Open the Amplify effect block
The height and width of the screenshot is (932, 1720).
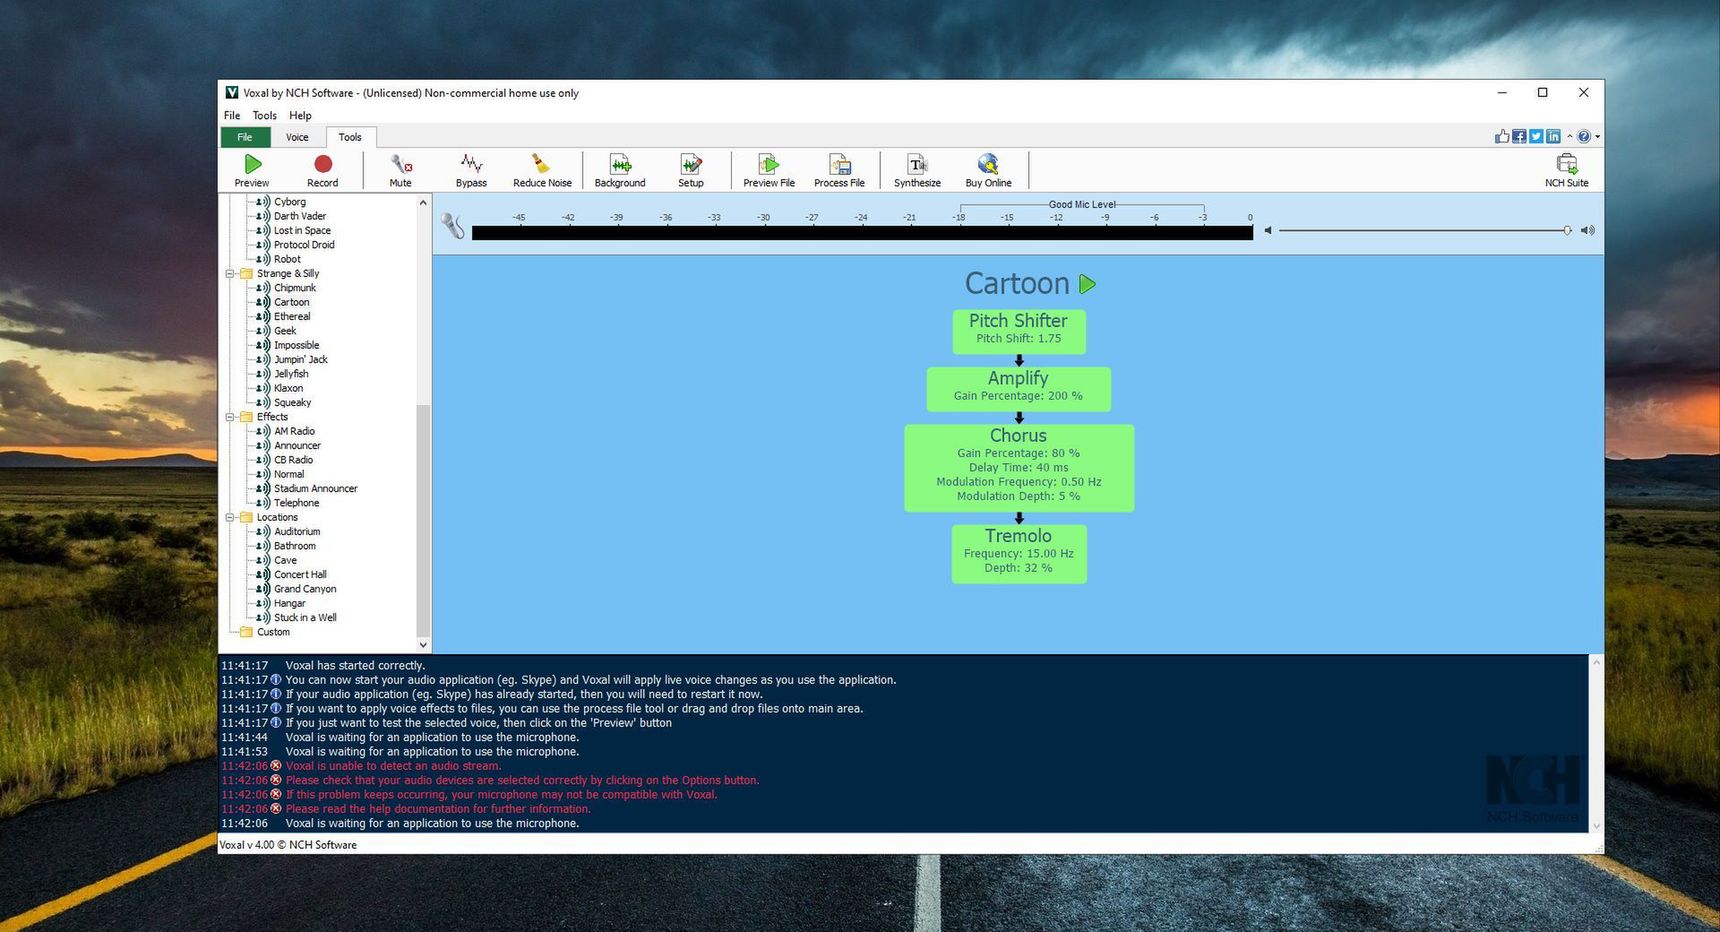[1018, 387]
